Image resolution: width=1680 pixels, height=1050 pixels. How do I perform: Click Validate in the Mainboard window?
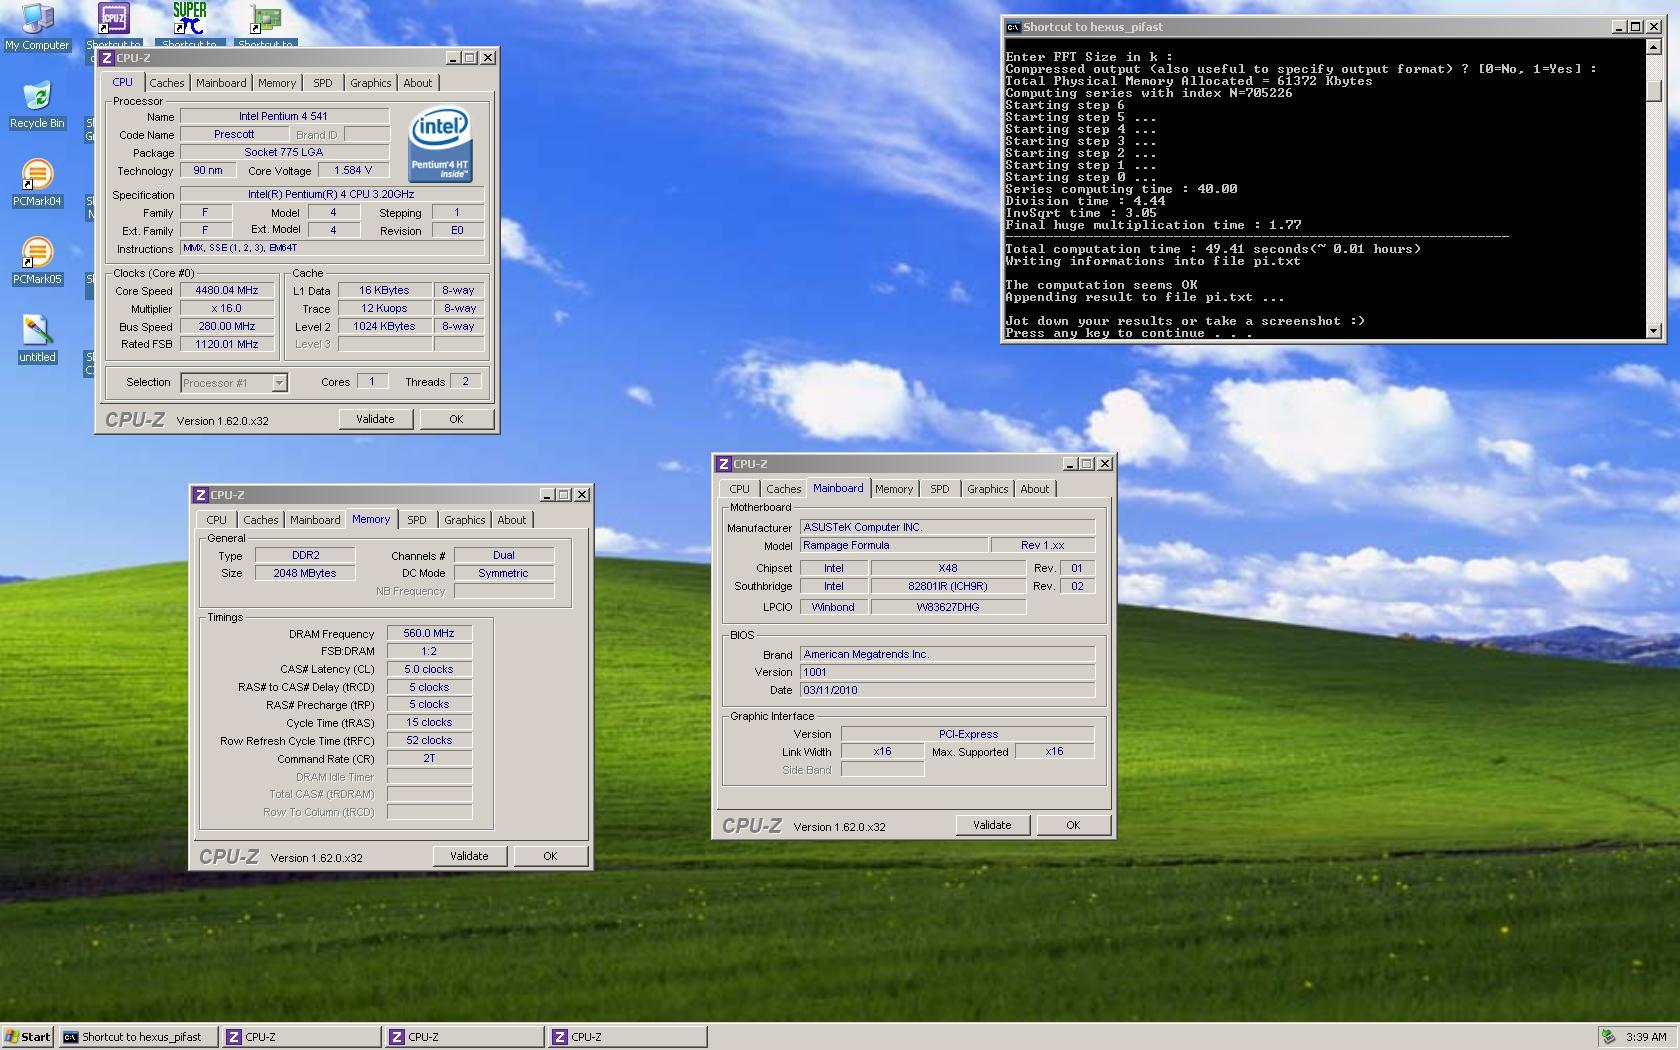[992, 825]
